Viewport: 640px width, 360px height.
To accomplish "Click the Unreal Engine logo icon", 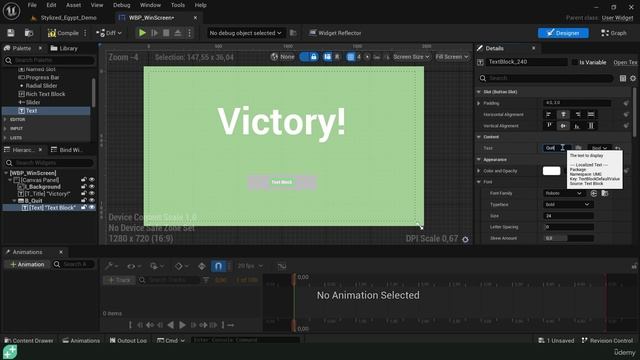I will (x=11, y=11).
